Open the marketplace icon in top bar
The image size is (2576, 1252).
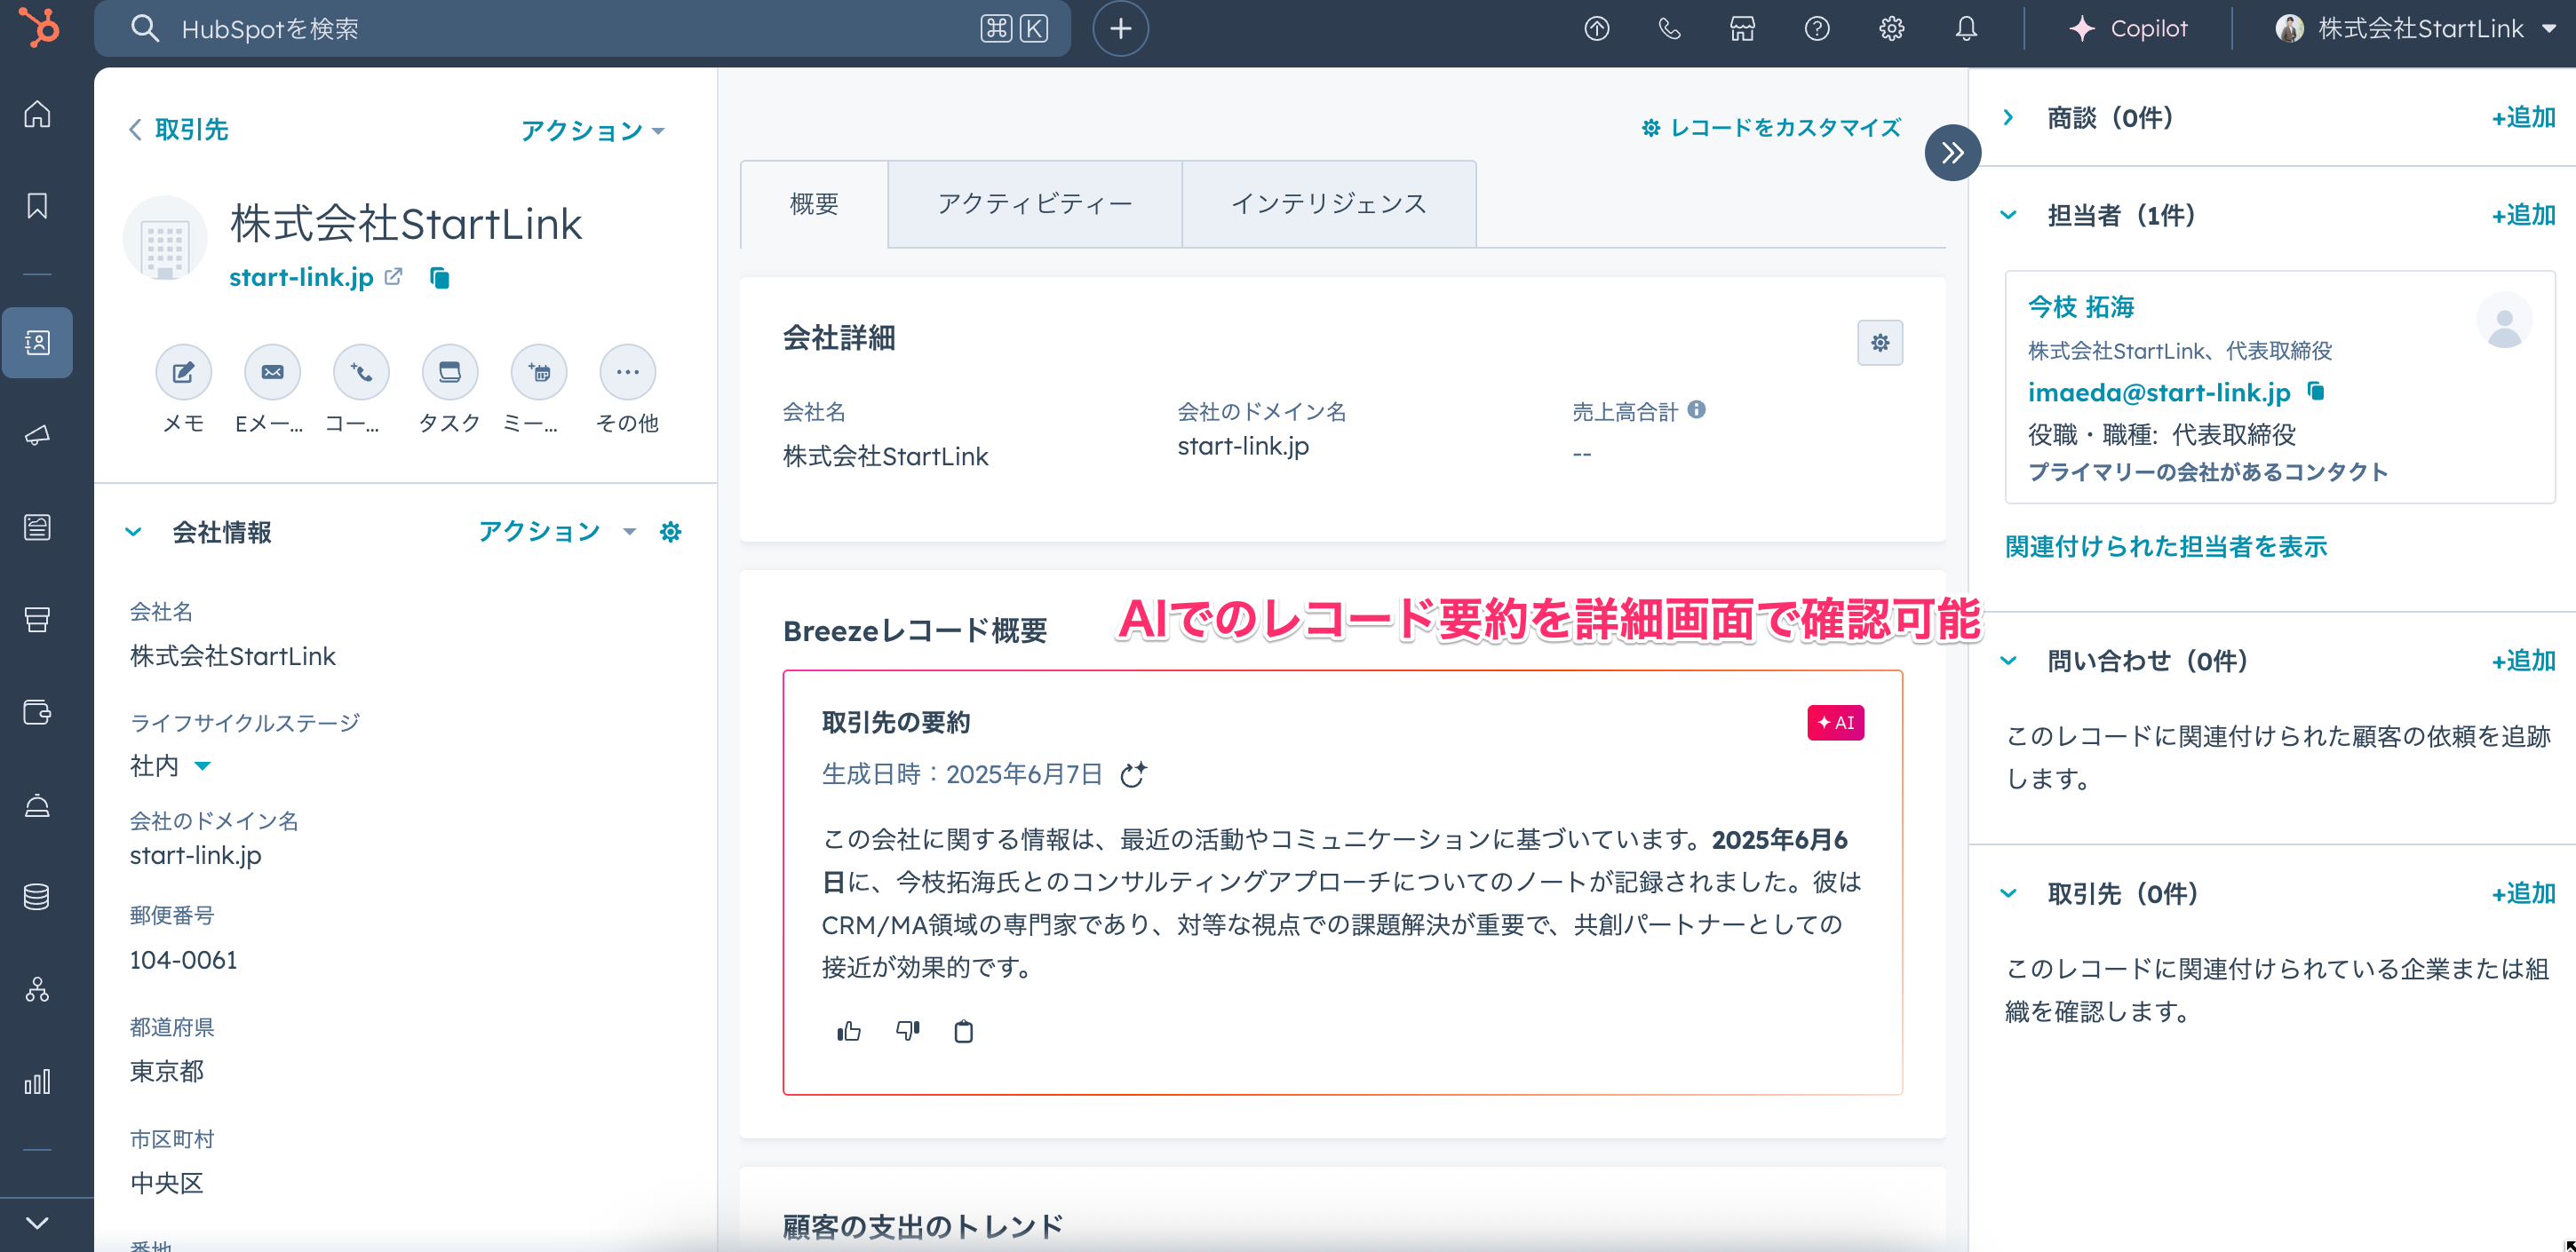coord(1743,29)
